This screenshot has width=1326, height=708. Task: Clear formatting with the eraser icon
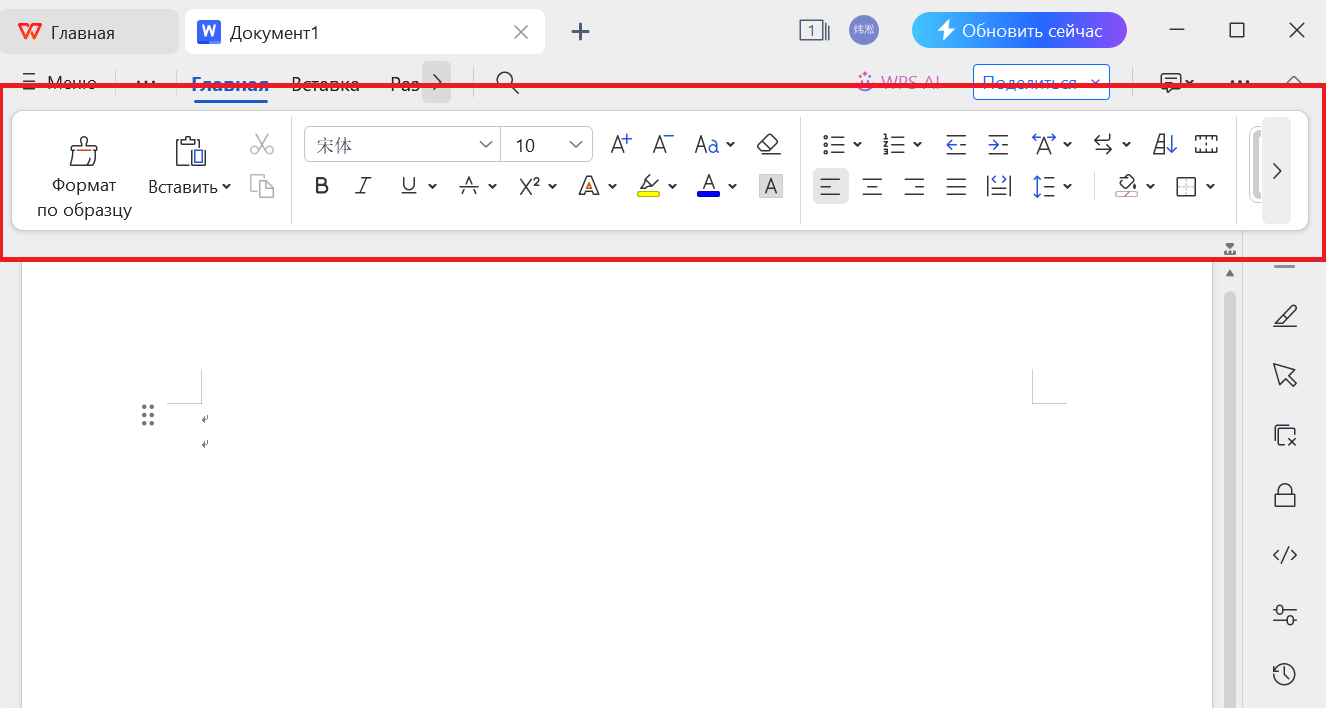[768, 145]
